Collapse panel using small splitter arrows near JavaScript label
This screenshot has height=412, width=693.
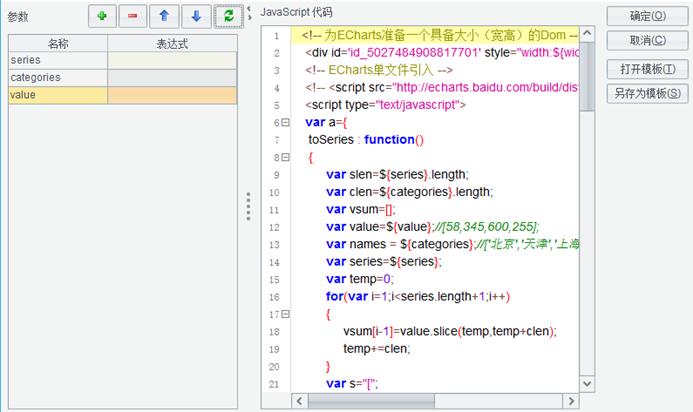tap(249, 13)
